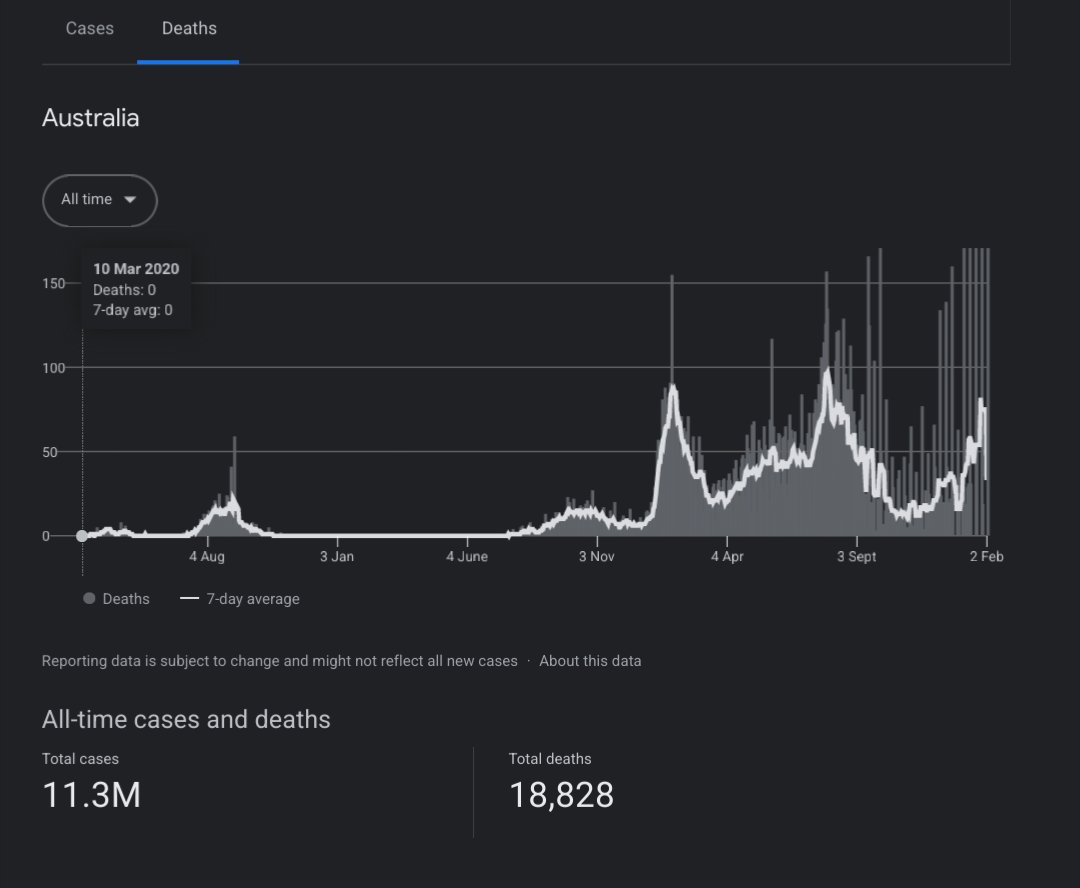The image size is (1080, 888).
Task: Click the tallest death spike near 2 Feb
Action: (975, 300)
